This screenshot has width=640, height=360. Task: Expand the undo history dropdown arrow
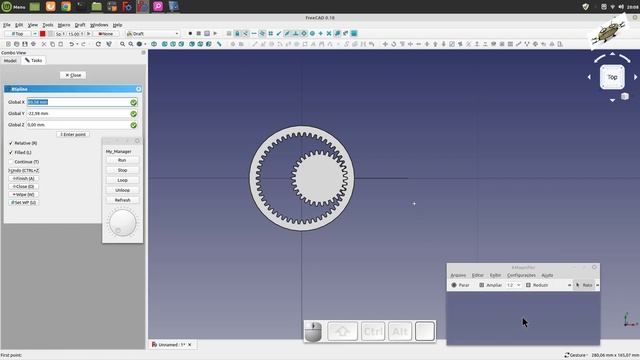click(77, 44)
